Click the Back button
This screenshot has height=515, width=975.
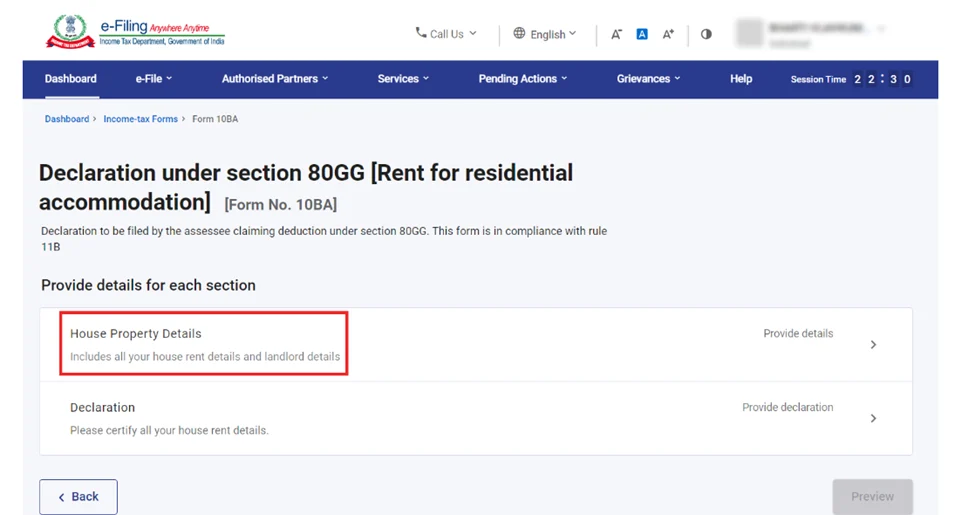click(x=78, y=496)
